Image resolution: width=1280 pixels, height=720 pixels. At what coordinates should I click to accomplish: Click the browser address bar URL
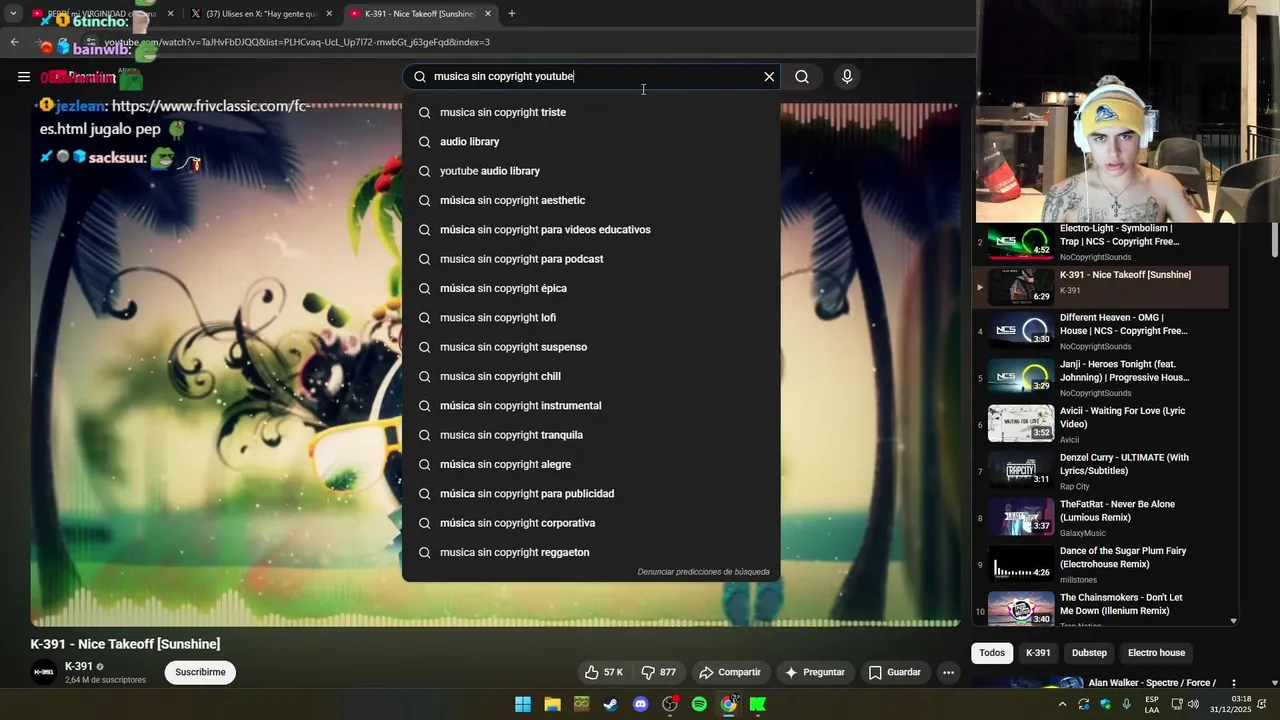click(x=297, y=42)
